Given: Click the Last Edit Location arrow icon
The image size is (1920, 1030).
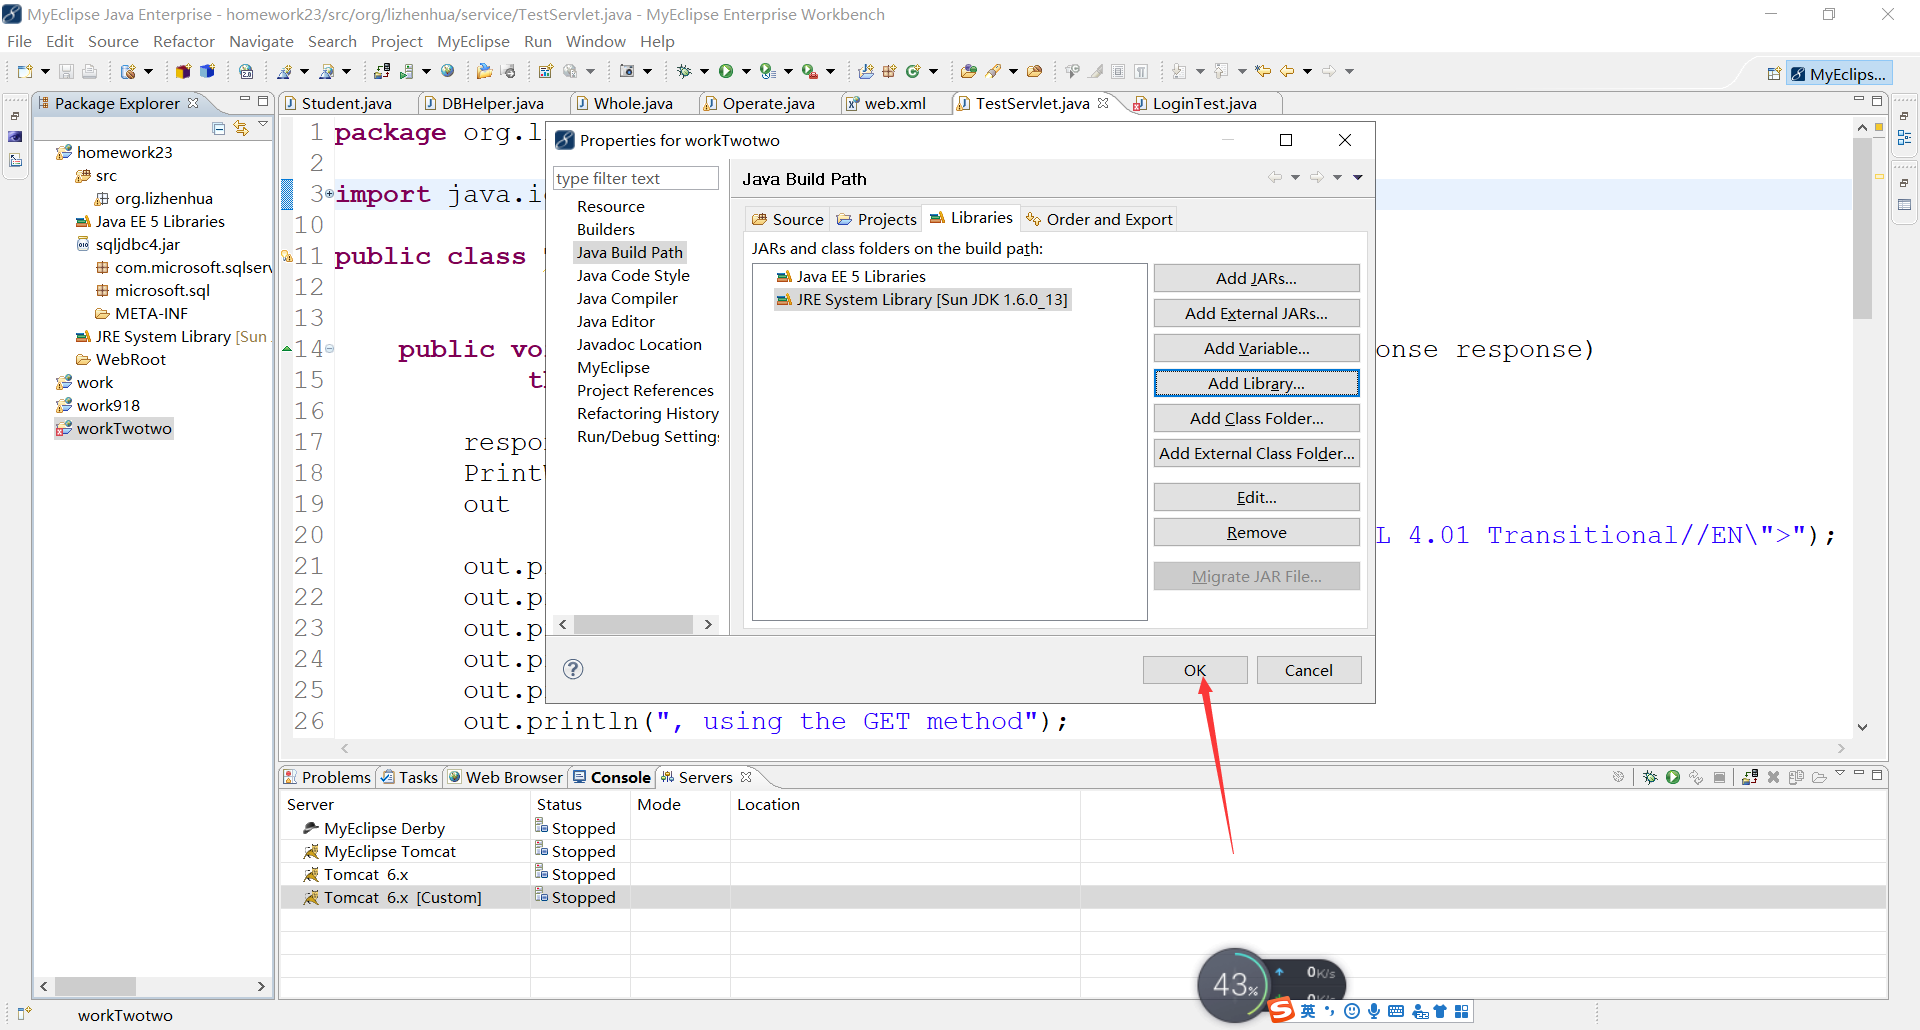Looking at the screenshot, I should click(1263, 71).
